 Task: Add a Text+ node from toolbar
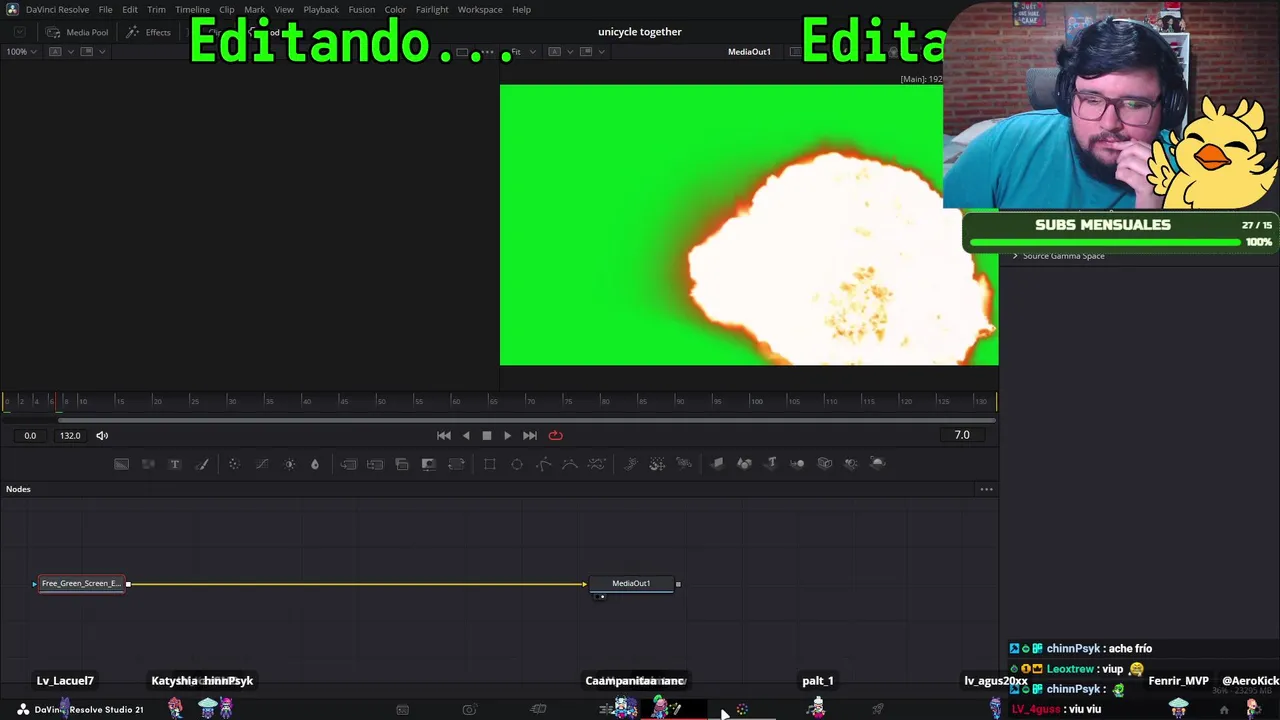click(x=175, y=463)
